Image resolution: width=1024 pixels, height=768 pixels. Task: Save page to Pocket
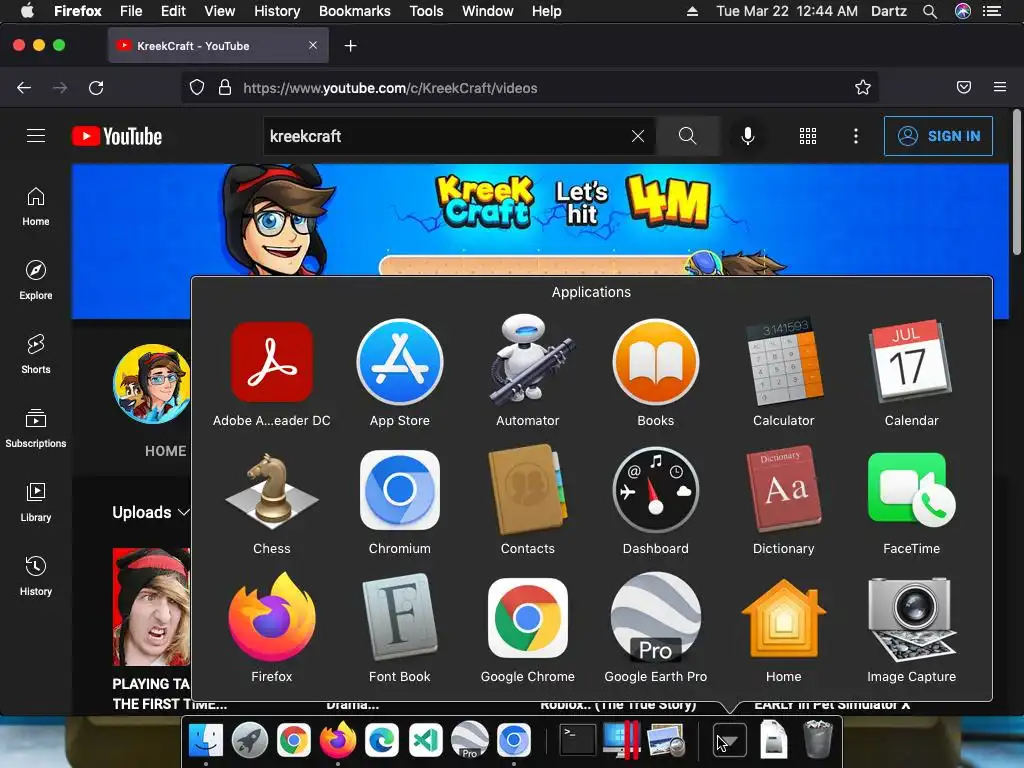[x=964, y=87]
